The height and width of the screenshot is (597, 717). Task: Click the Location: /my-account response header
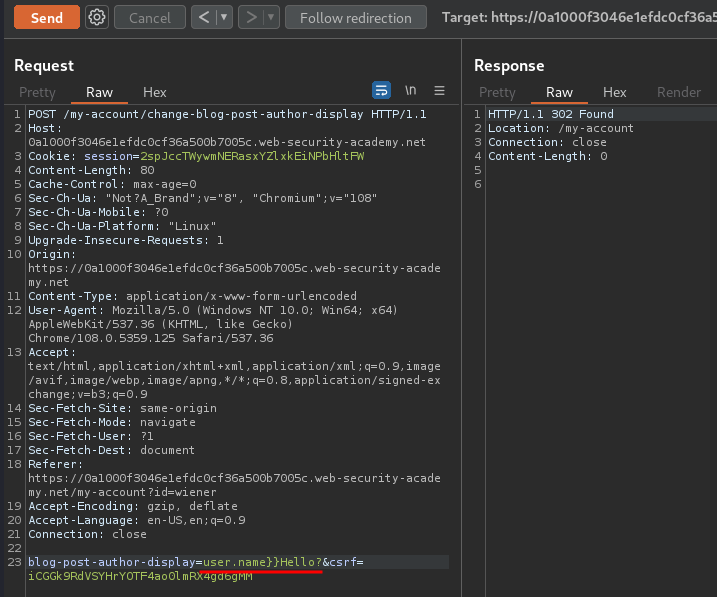(561, 128)
